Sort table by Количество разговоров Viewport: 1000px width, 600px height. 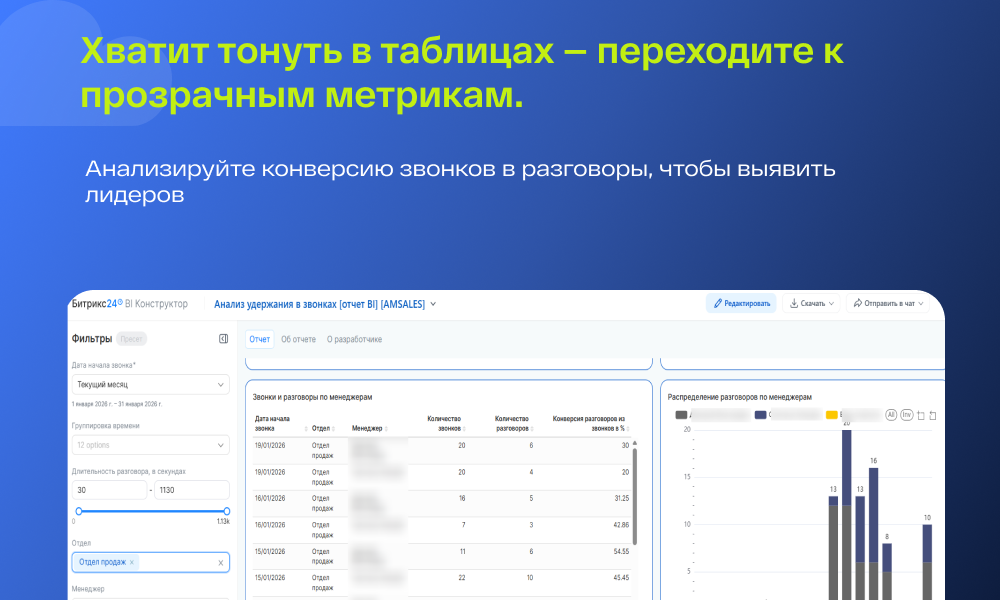514,423
